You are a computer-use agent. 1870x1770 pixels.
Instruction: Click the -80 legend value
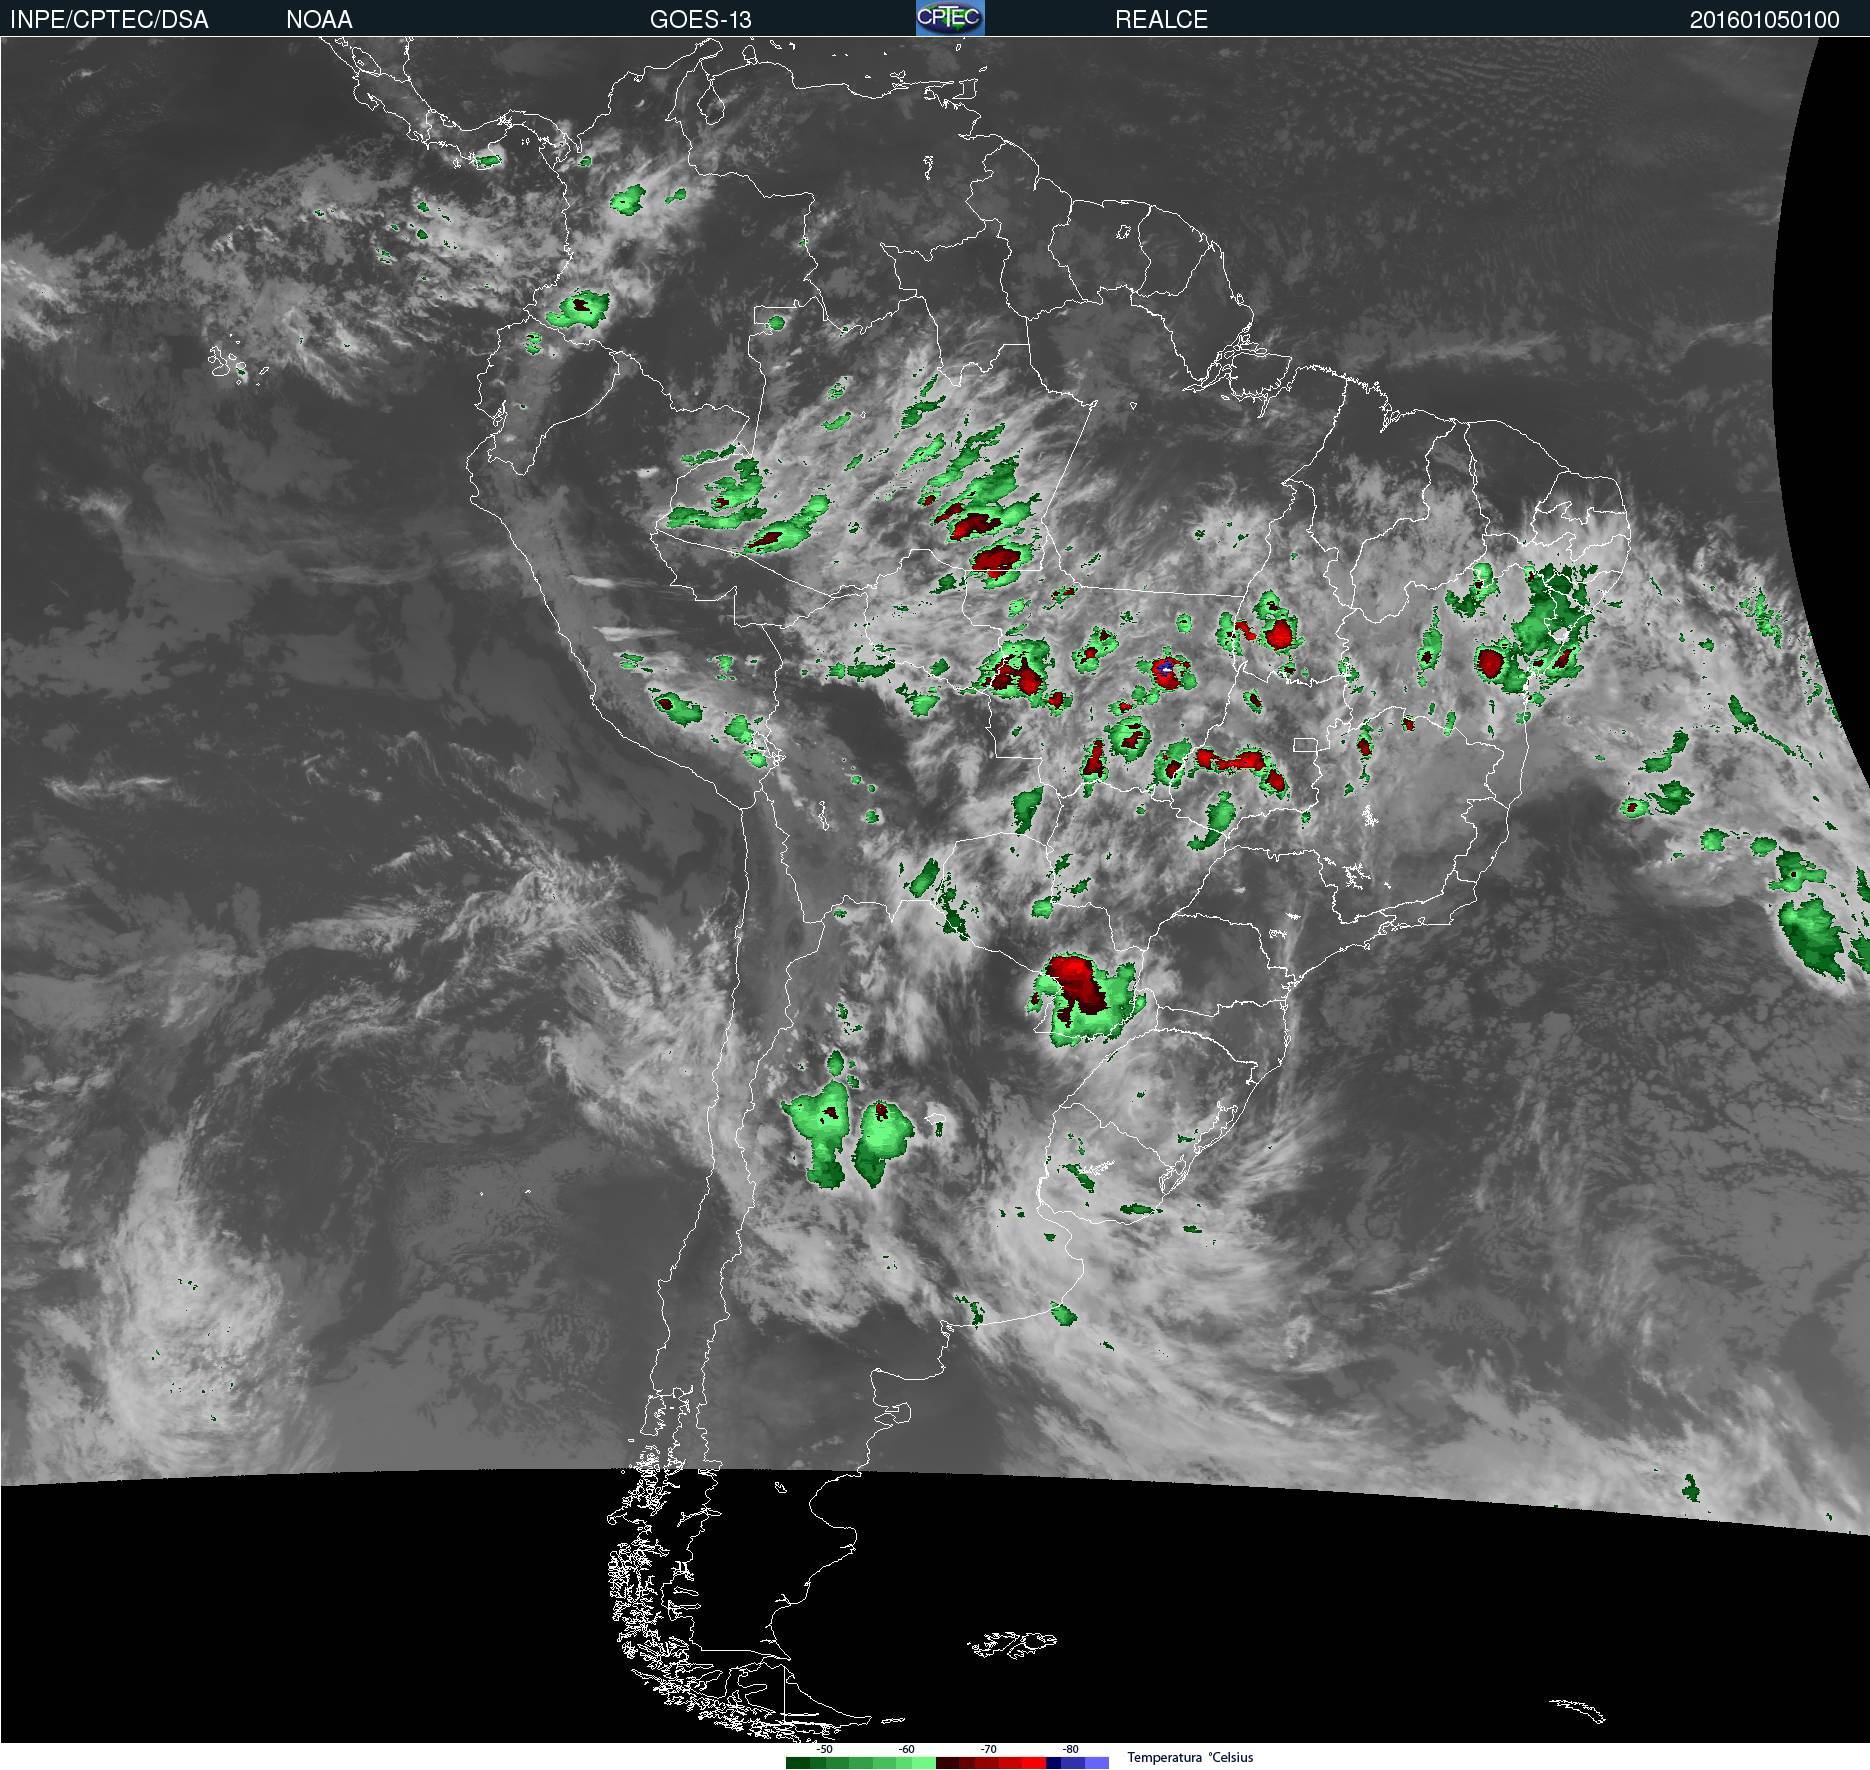[1070, 1749]
